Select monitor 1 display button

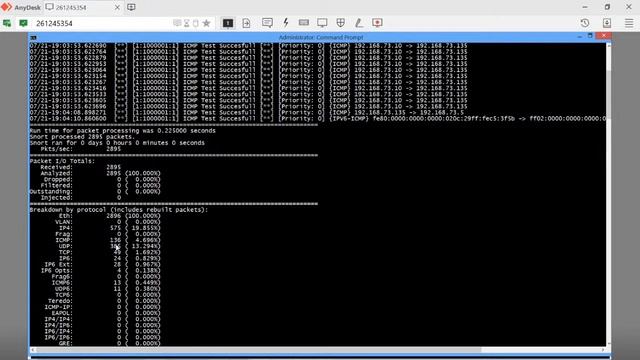[228, 23]
